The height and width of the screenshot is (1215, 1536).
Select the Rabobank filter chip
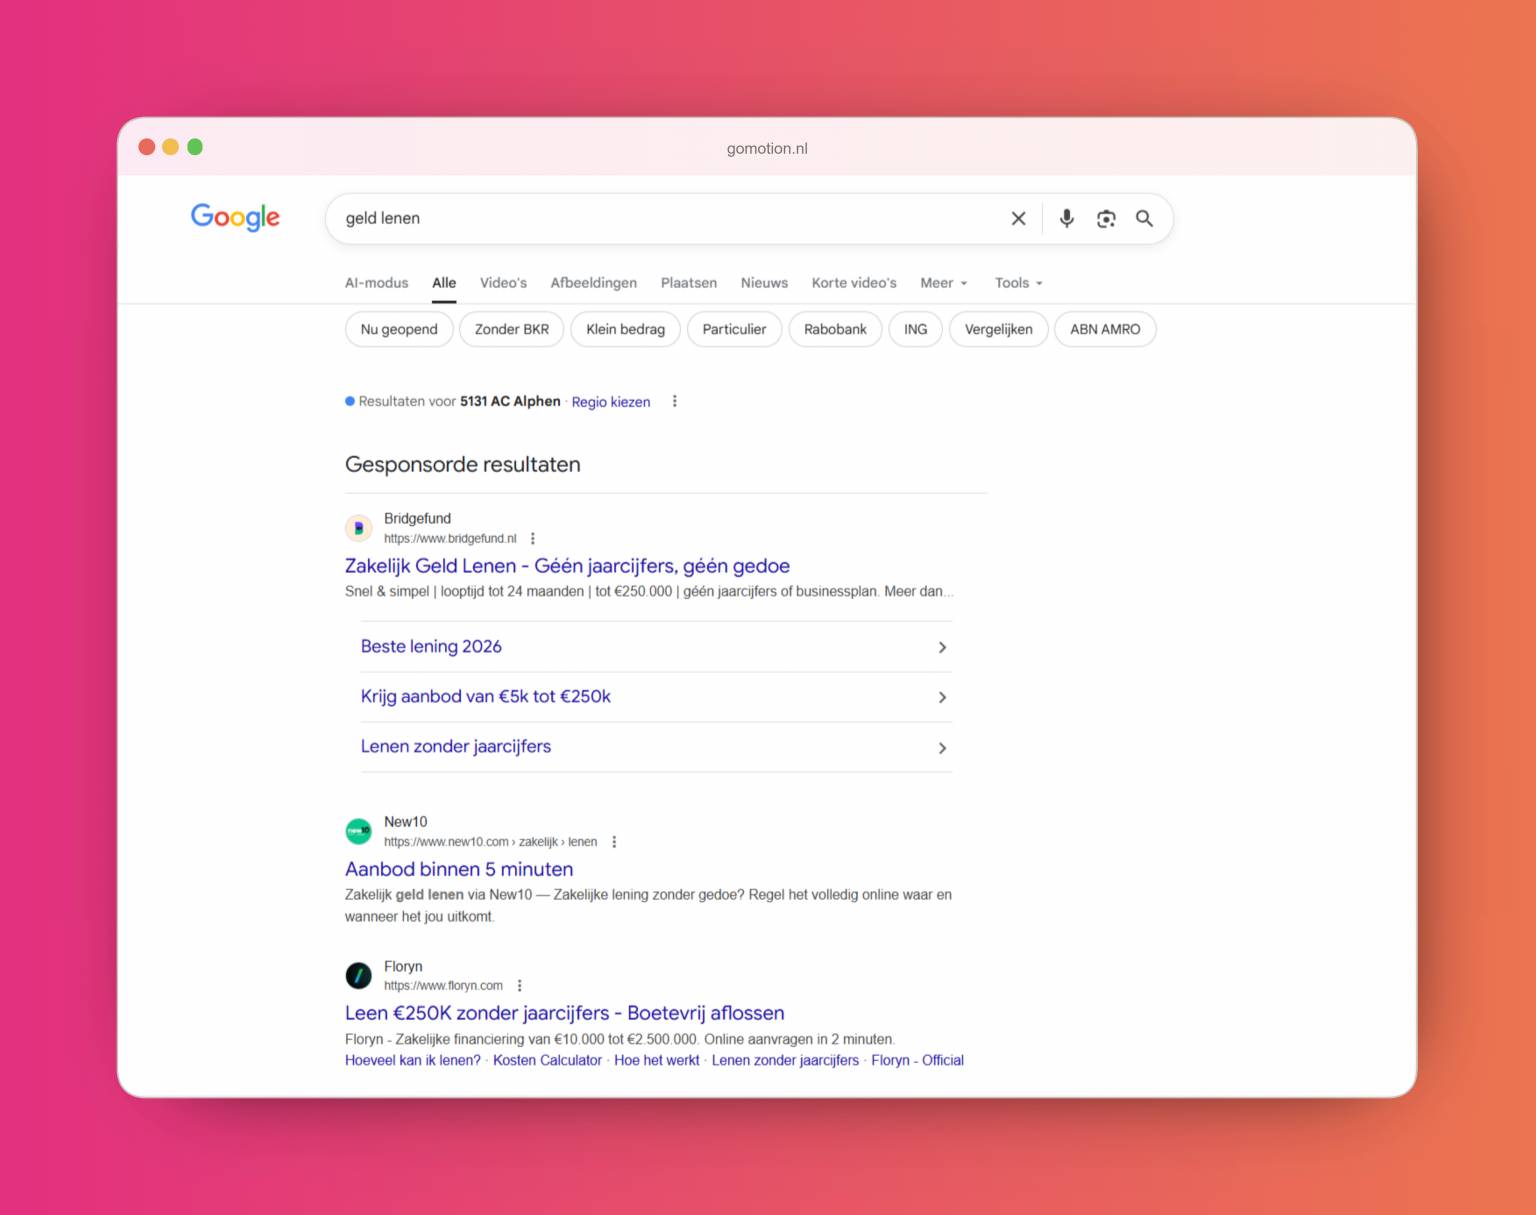point(835,329)
